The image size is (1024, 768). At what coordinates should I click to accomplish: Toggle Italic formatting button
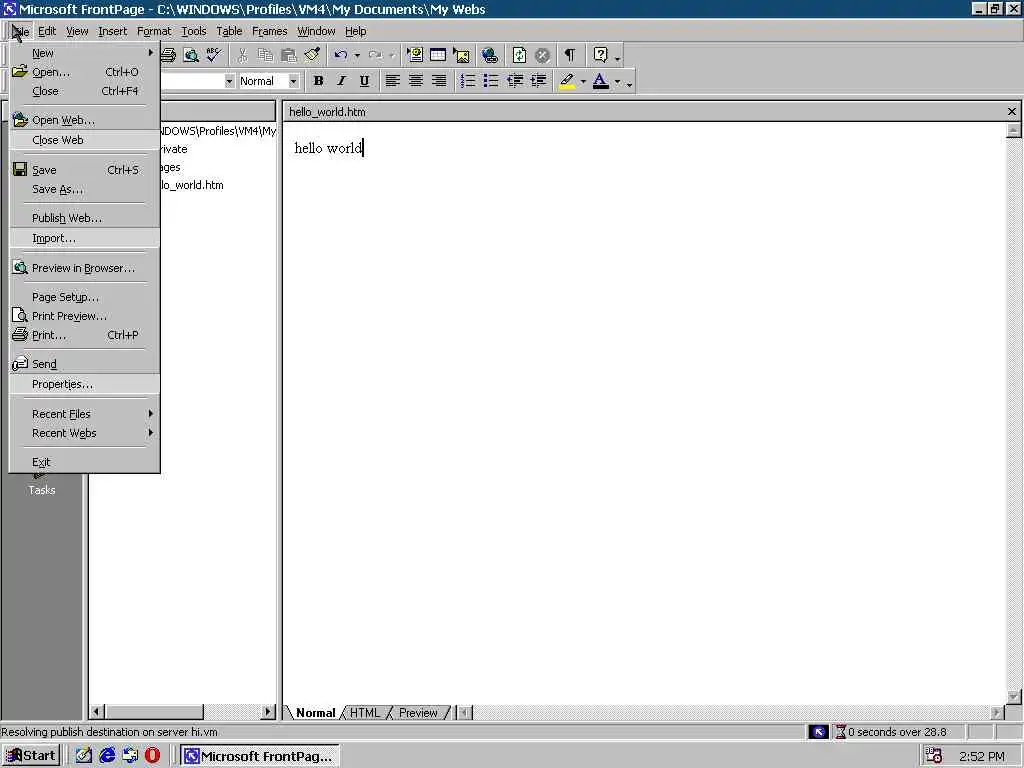coord(341,81)
